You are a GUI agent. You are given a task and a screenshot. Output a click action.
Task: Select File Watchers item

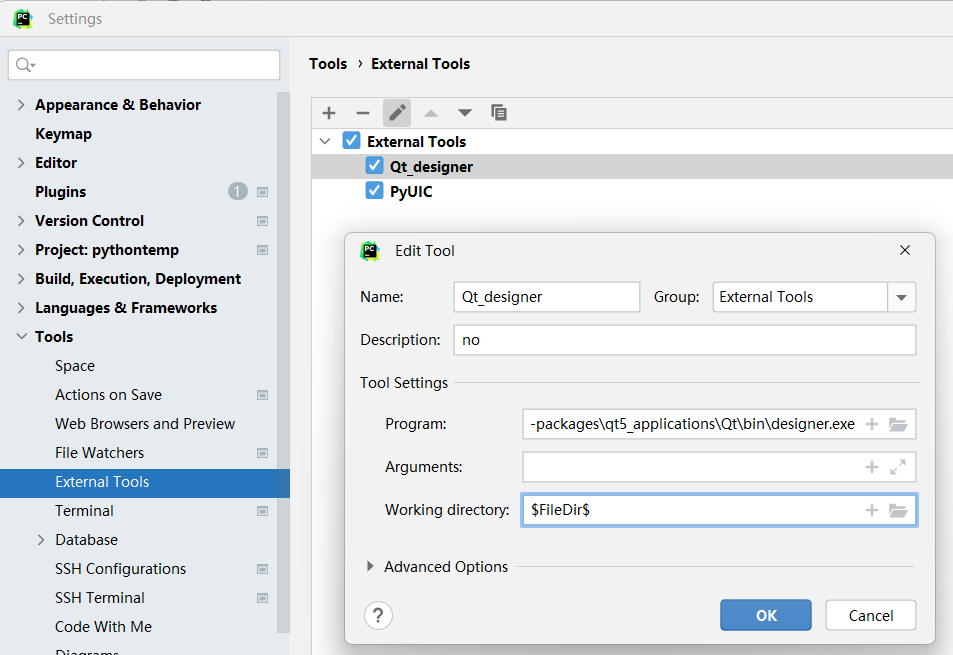(100, 453)
